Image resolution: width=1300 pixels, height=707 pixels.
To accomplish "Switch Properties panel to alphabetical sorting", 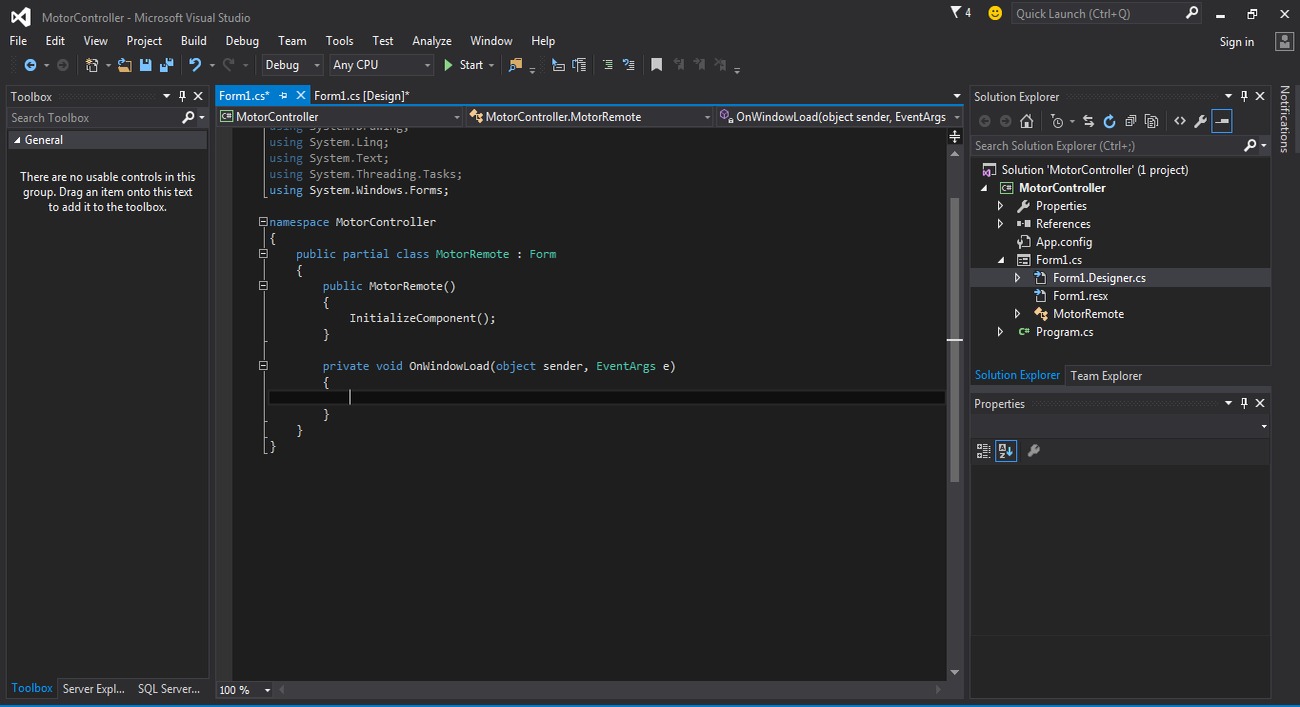I will 1006,450.
